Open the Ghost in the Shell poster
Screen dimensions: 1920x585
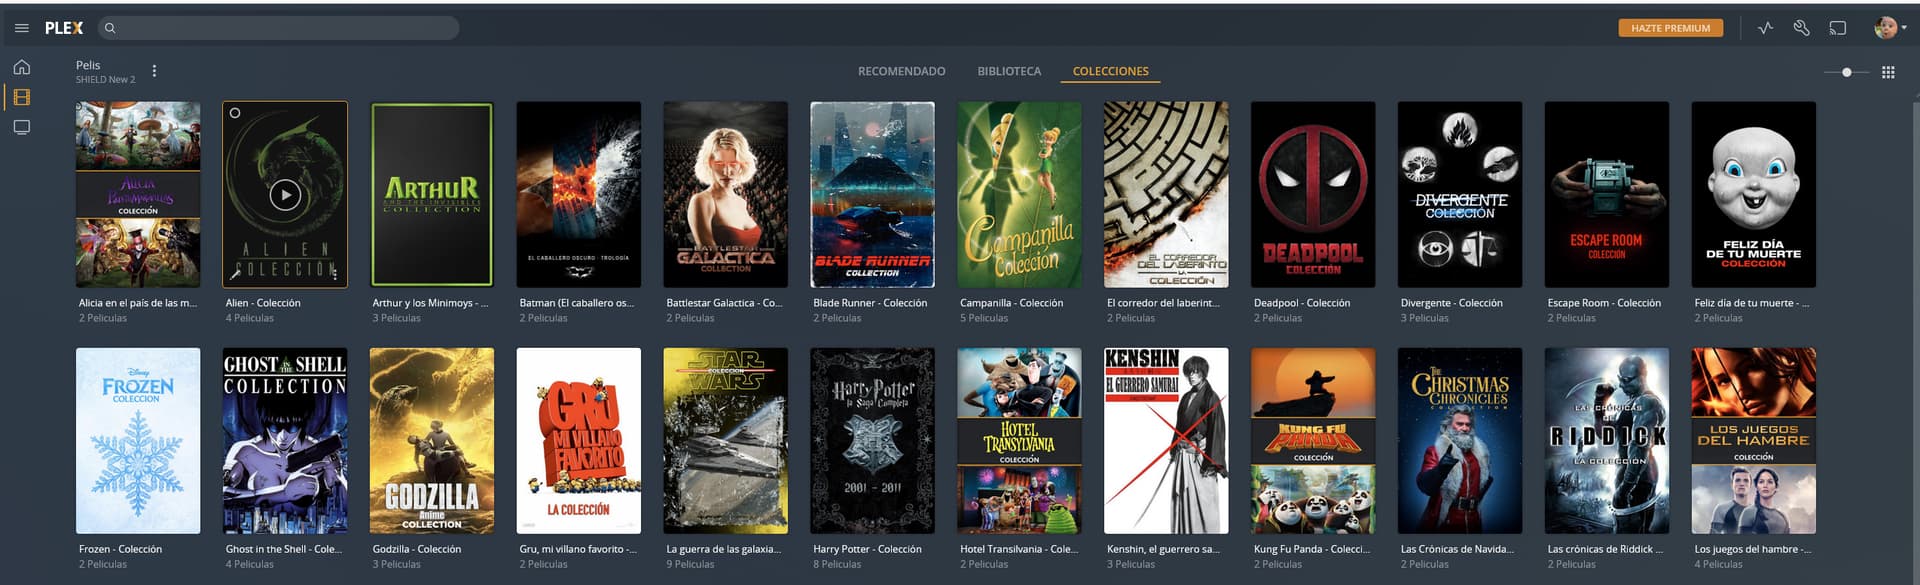click(285, 441)
